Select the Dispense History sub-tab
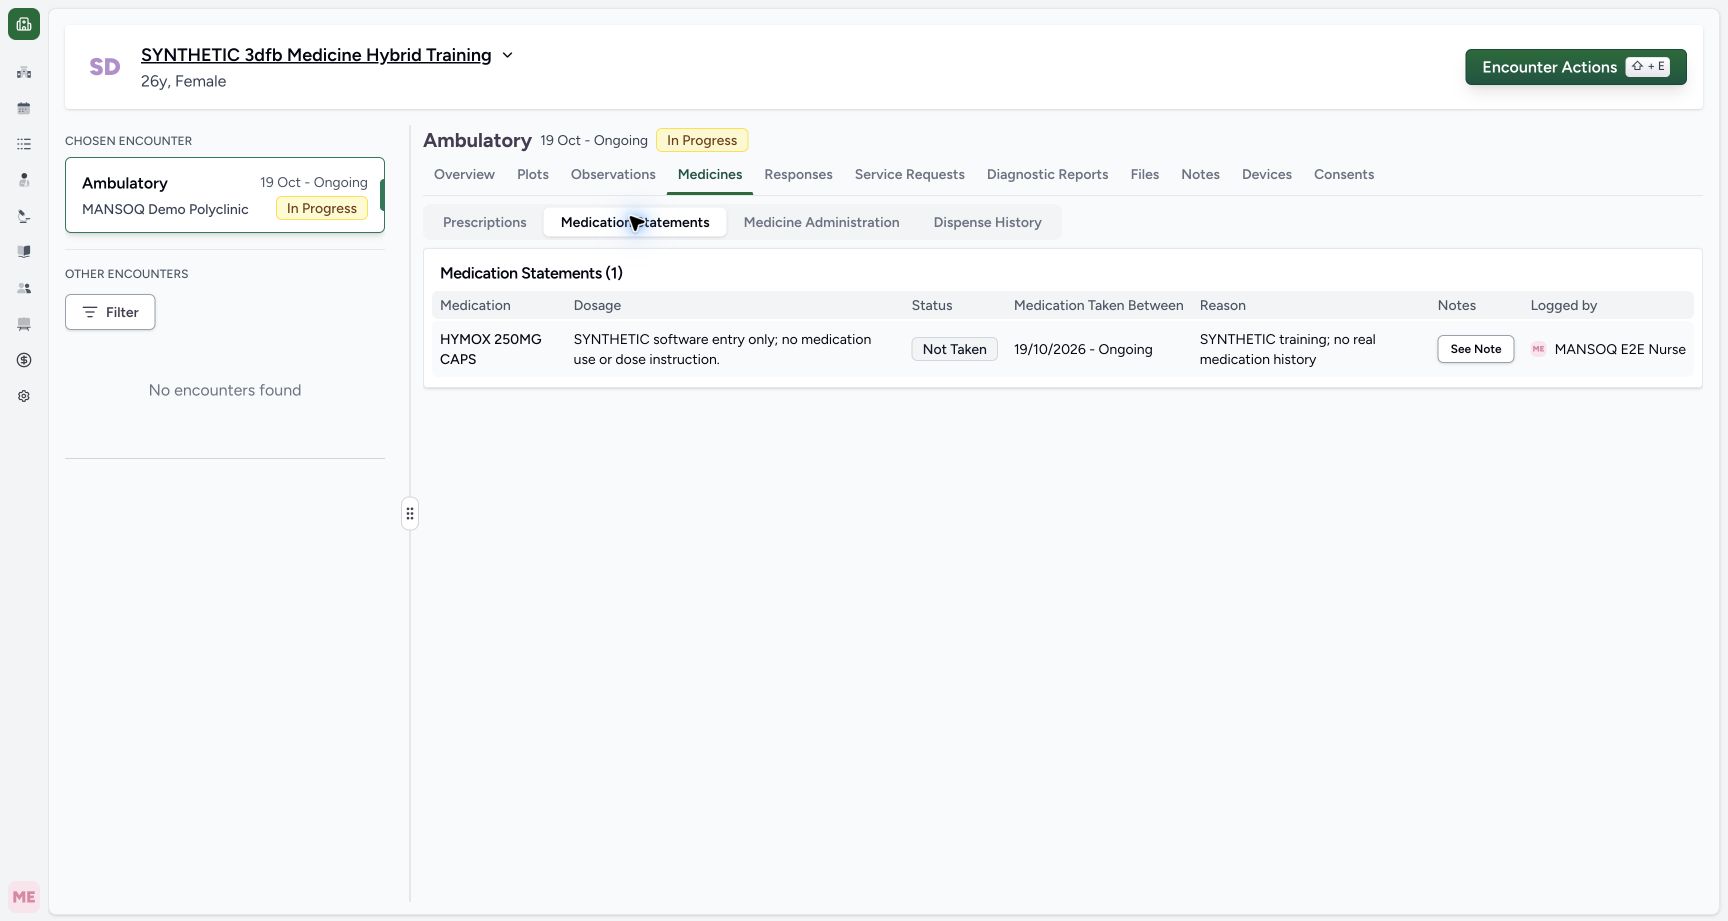The width and height of the screenshot is (1728, 921). pyautogui.click(x=988, y=222)
